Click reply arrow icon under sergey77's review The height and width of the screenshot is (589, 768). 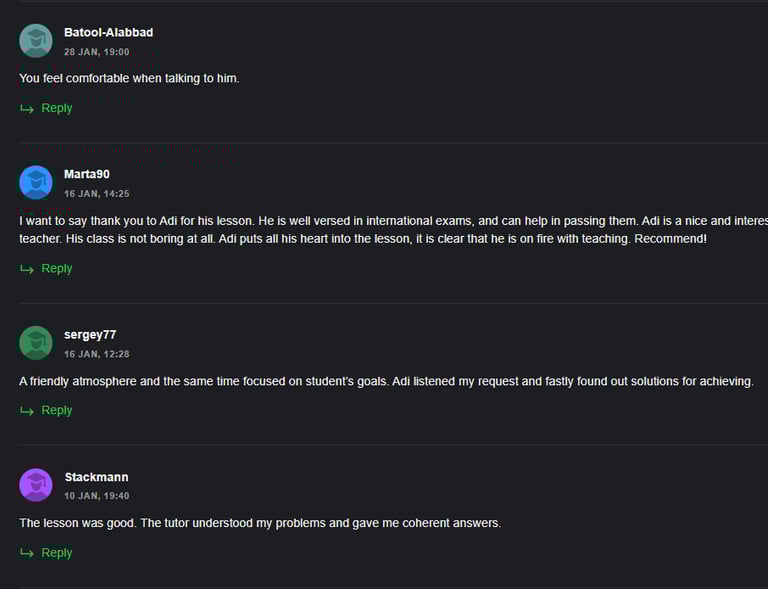click(27, 411)
